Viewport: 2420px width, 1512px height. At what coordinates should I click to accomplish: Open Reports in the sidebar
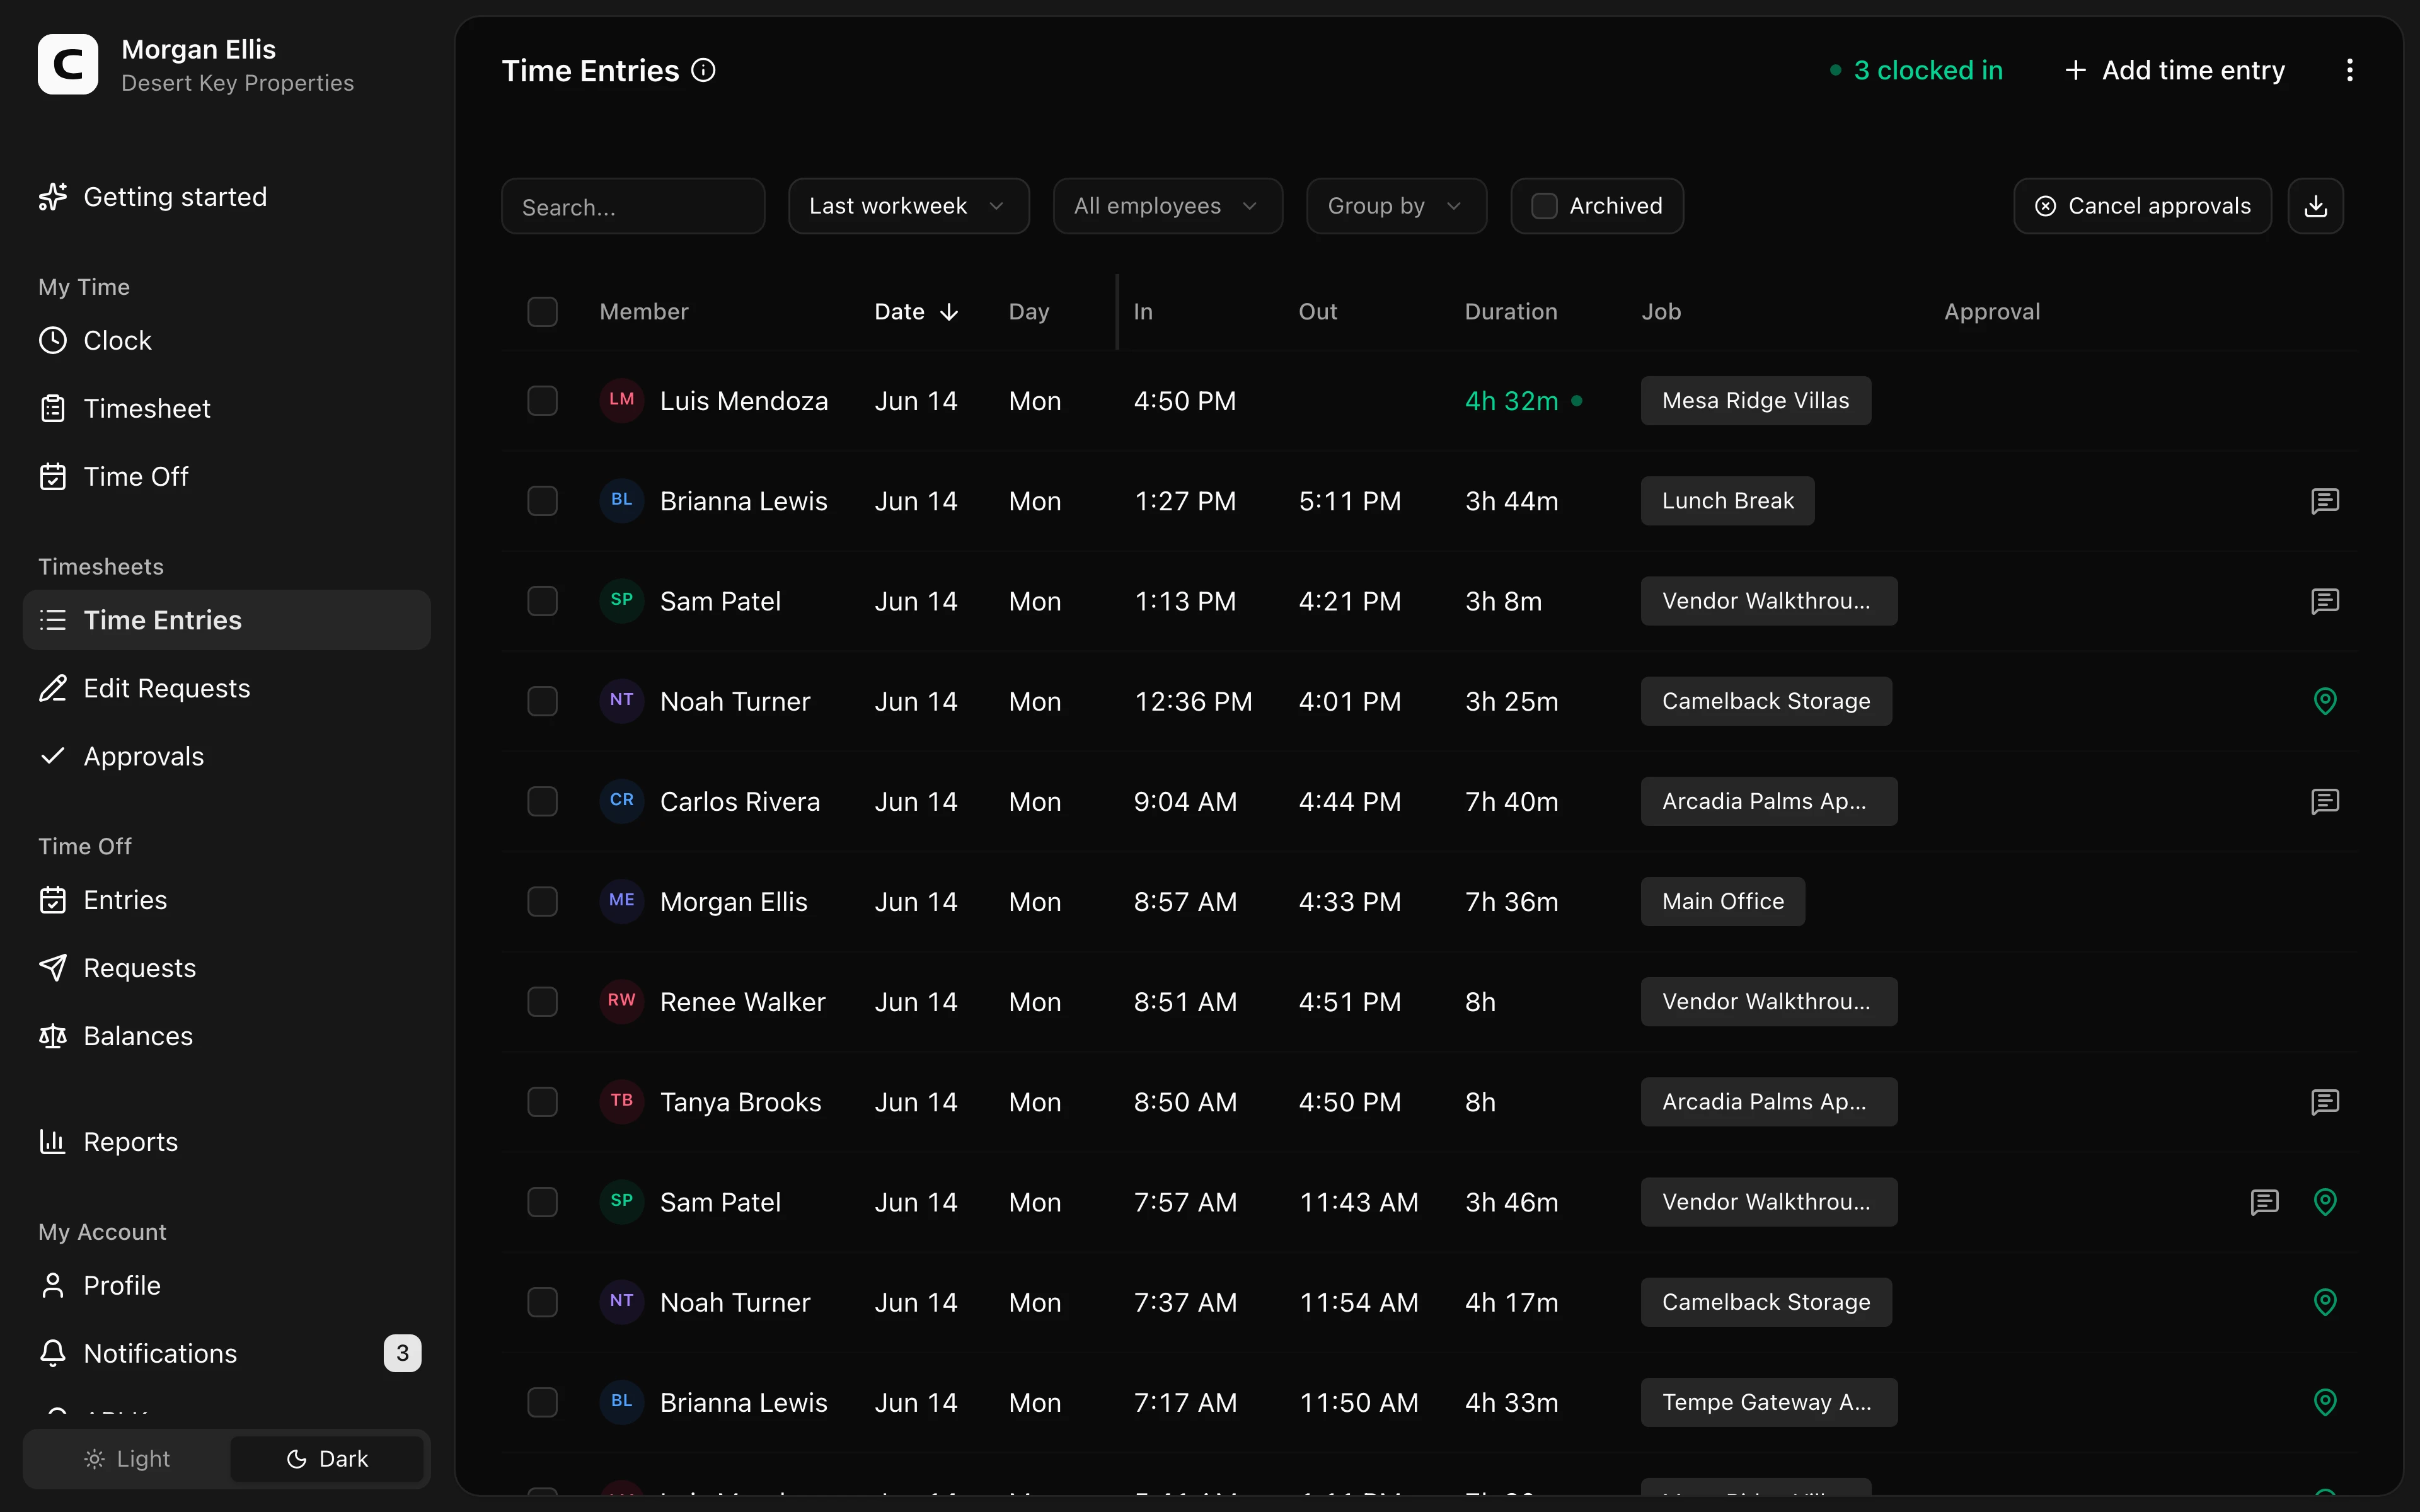coord(226,1142)
